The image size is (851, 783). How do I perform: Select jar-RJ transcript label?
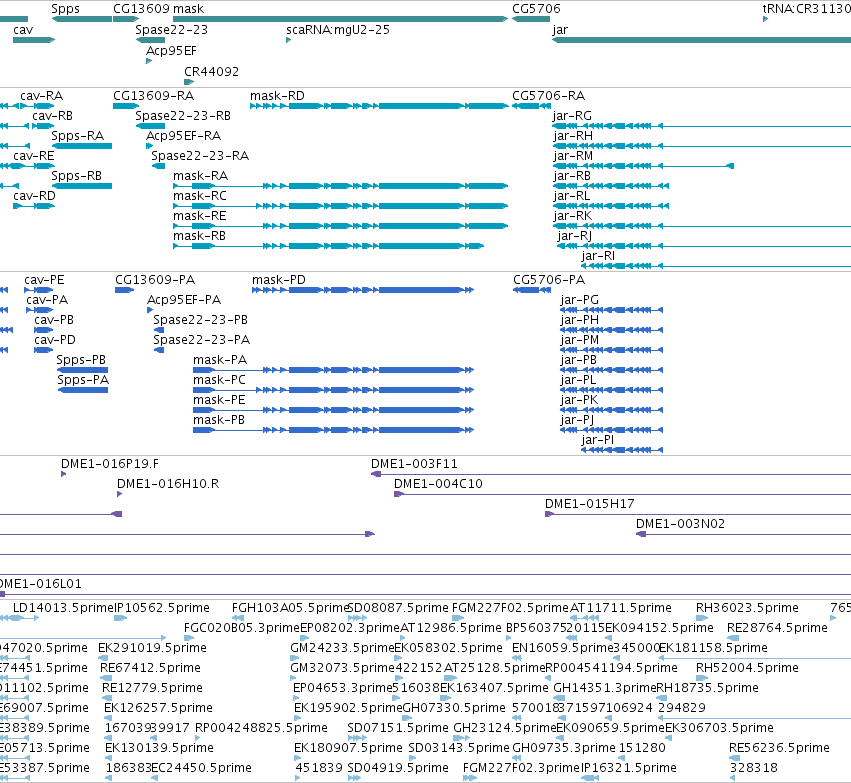(575, 236)
